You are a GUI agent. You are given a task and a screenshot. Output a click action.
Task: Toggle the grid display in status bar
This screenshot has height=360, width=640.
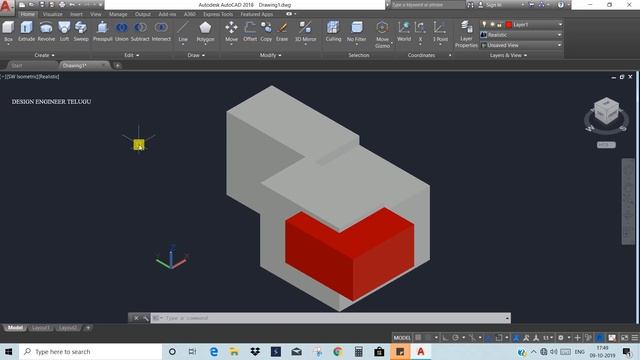pyautogui.click(x=418, y=338)
